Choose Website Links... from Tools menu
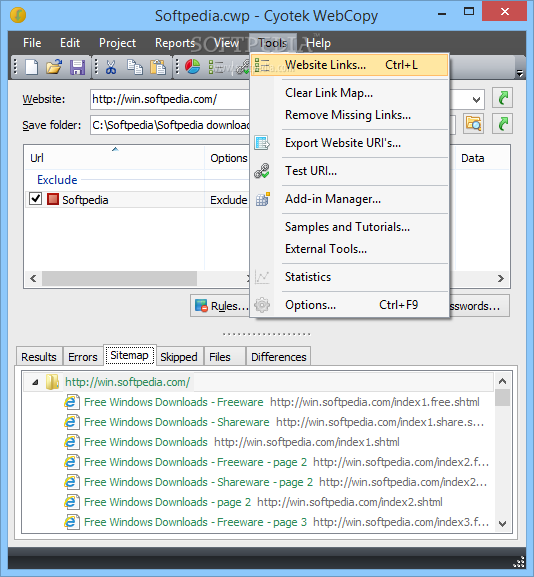 point(350,65)
